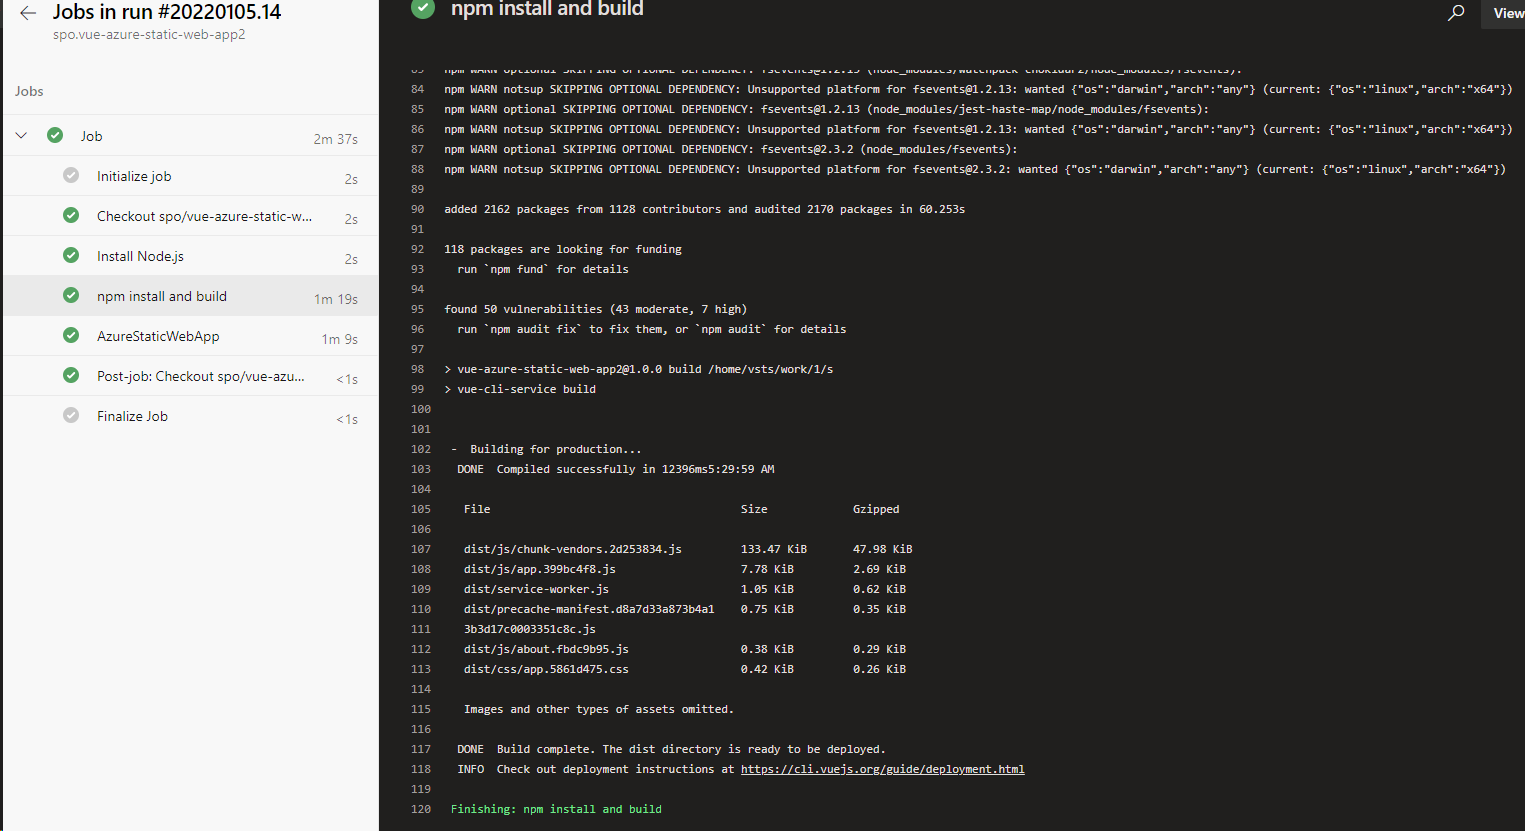Click gzipped value '47.98 KiB'
The height and width of the screenshot is (831, 1525).
click(x=882, y=549)
